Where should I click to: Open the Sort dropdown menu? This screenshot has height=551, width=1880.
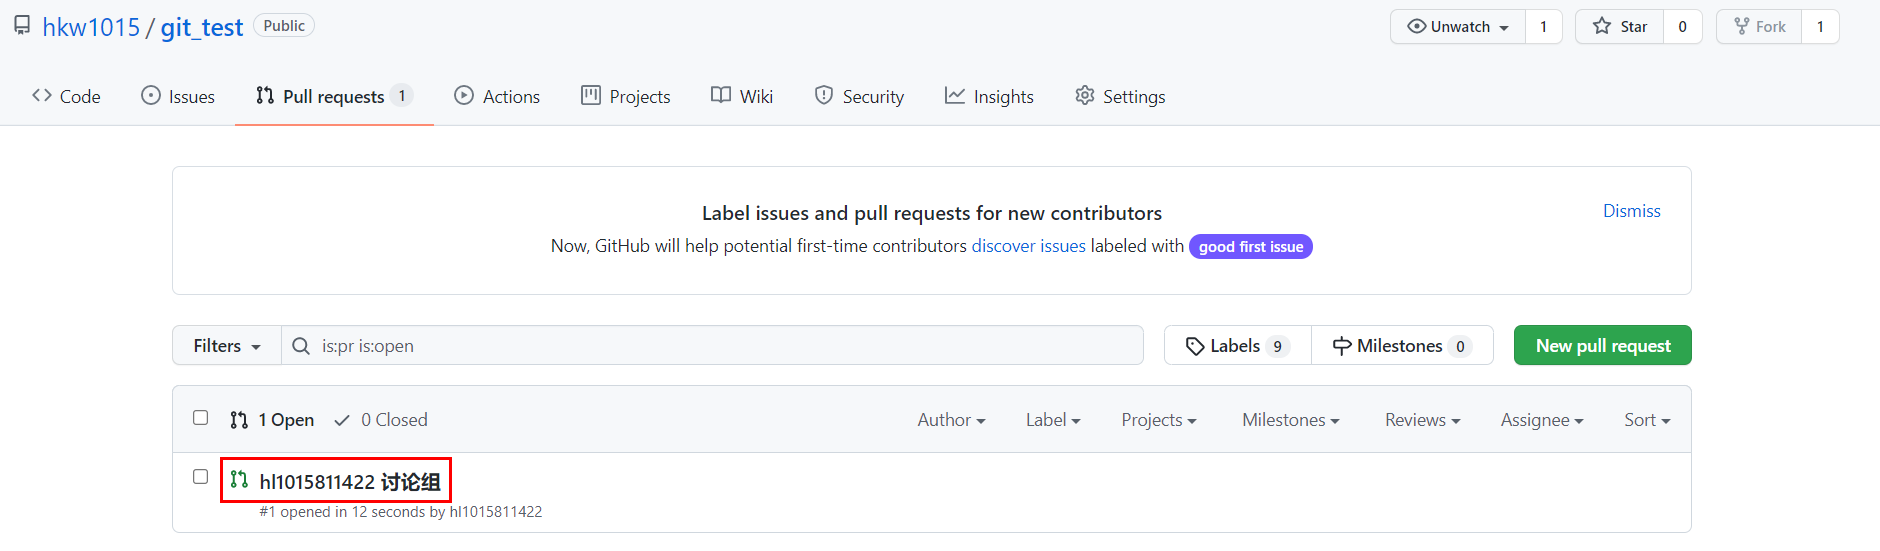point(1647,420)
